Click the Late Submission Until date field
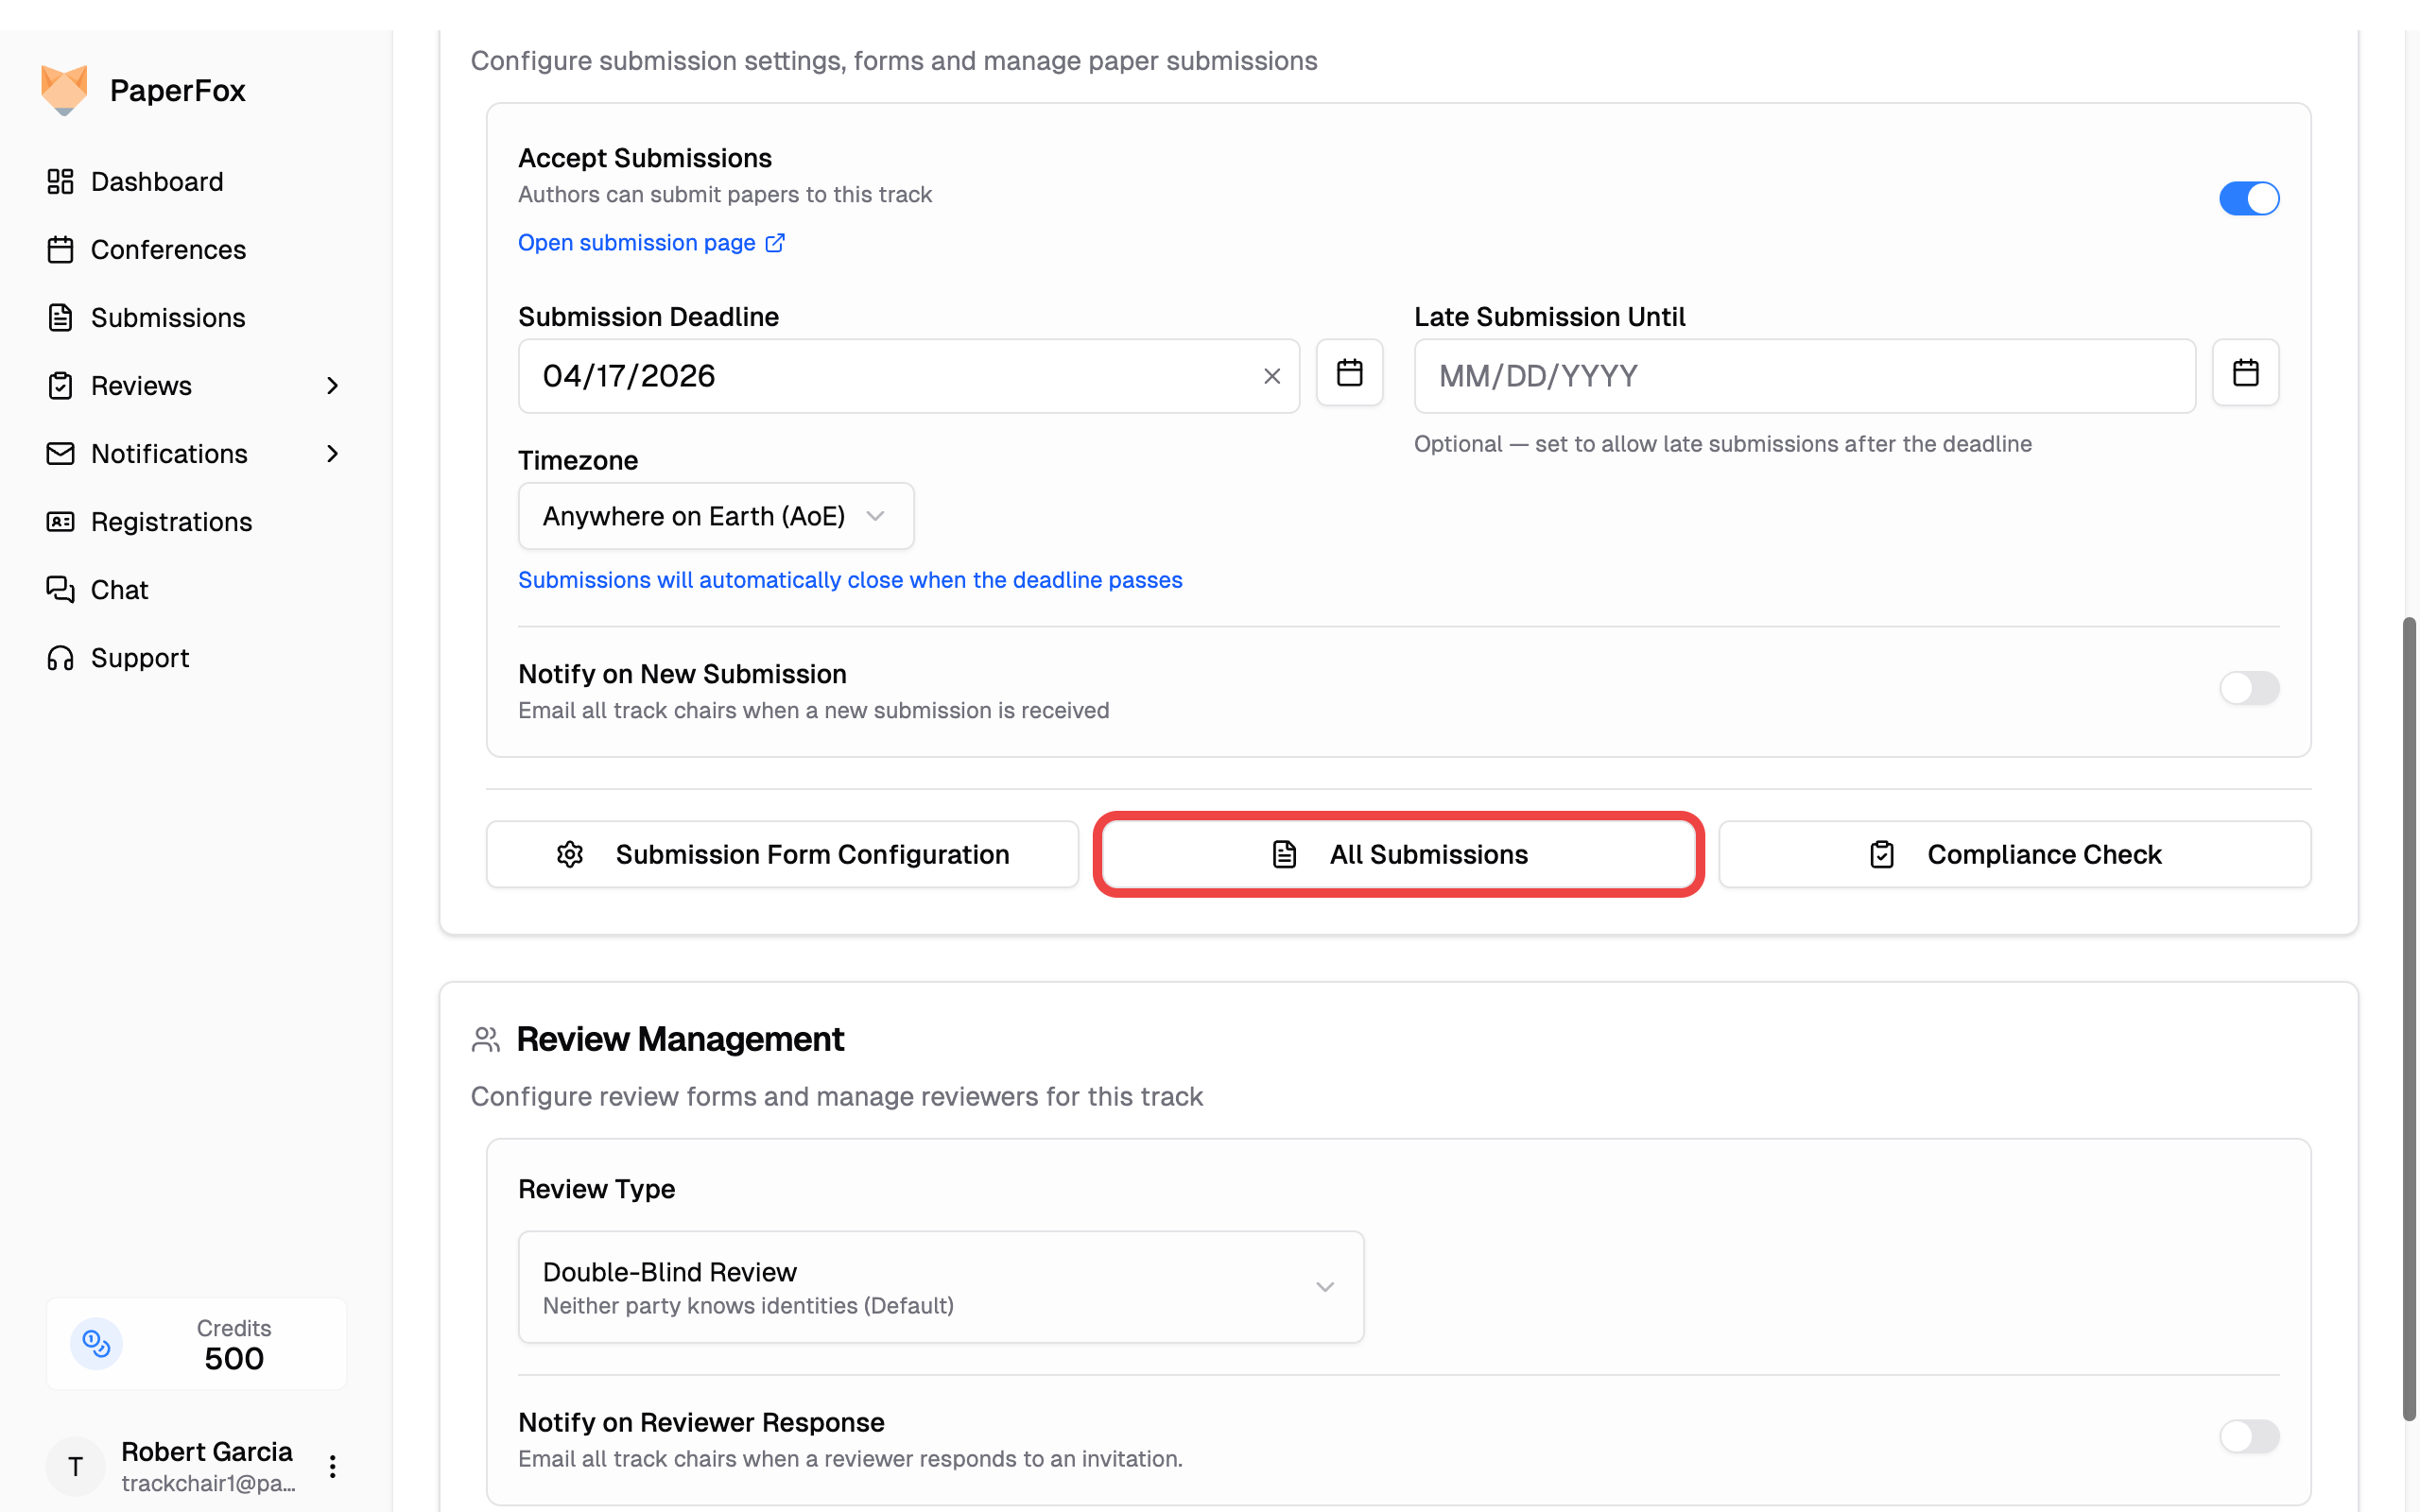This screenshot has width=2420, height=1512. (x=1803, y=376)
